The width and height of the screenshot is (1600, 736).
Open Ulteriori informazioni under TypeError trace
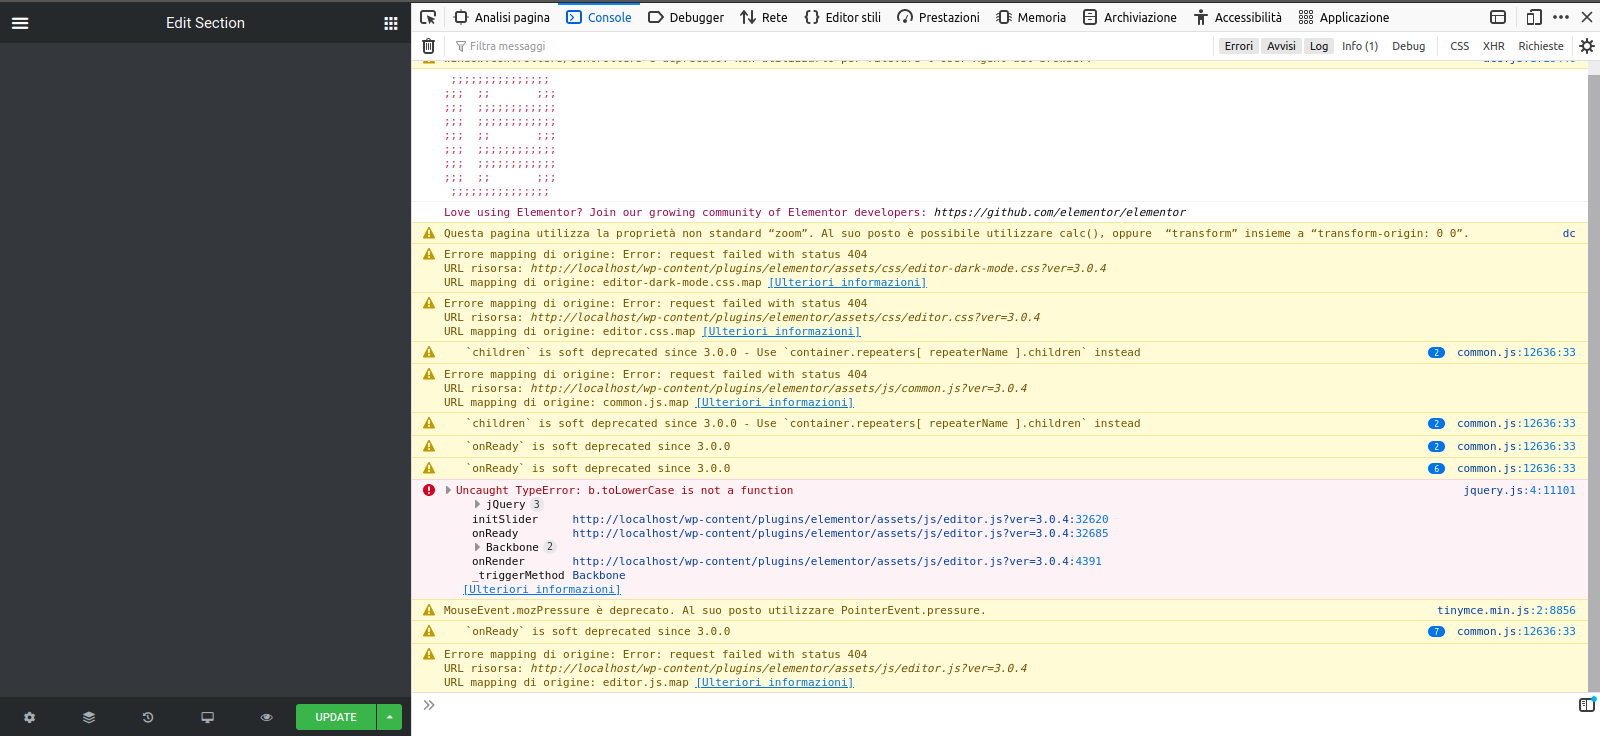pos(542,589)
